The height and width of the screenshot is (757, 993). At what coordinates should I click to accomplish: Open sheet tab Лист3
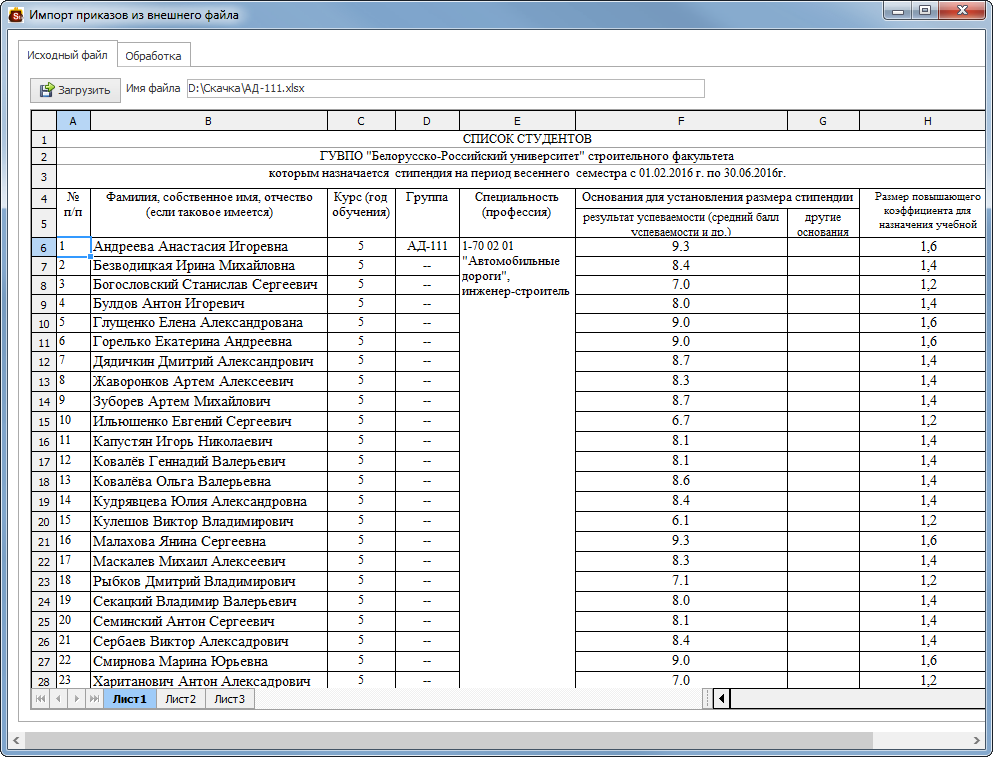pyautogui.click(x=229, y=699)
